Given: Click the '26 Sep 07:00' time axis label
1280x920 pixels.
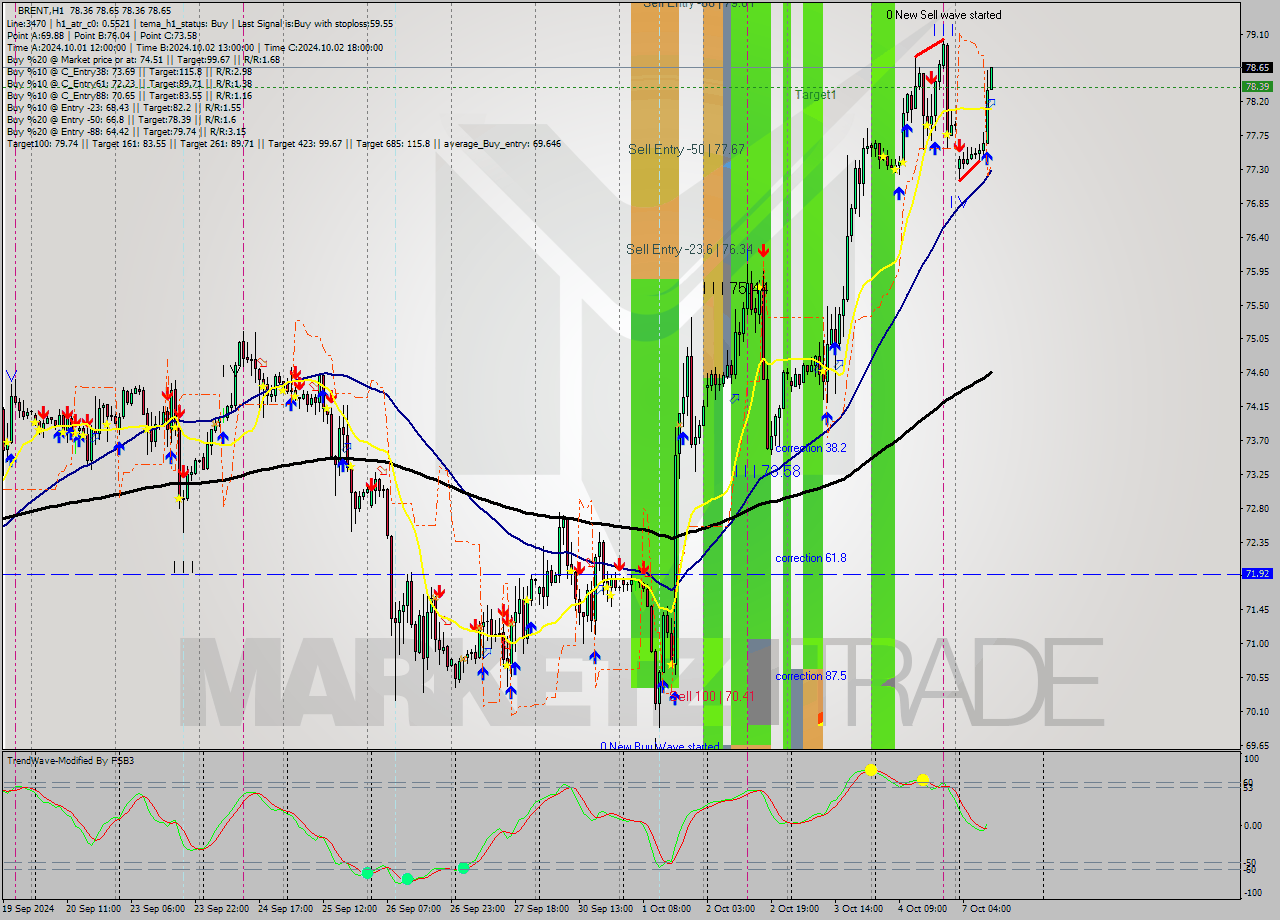Looking at the screenshot, I should pyautogui.click(x=414, y=908).
